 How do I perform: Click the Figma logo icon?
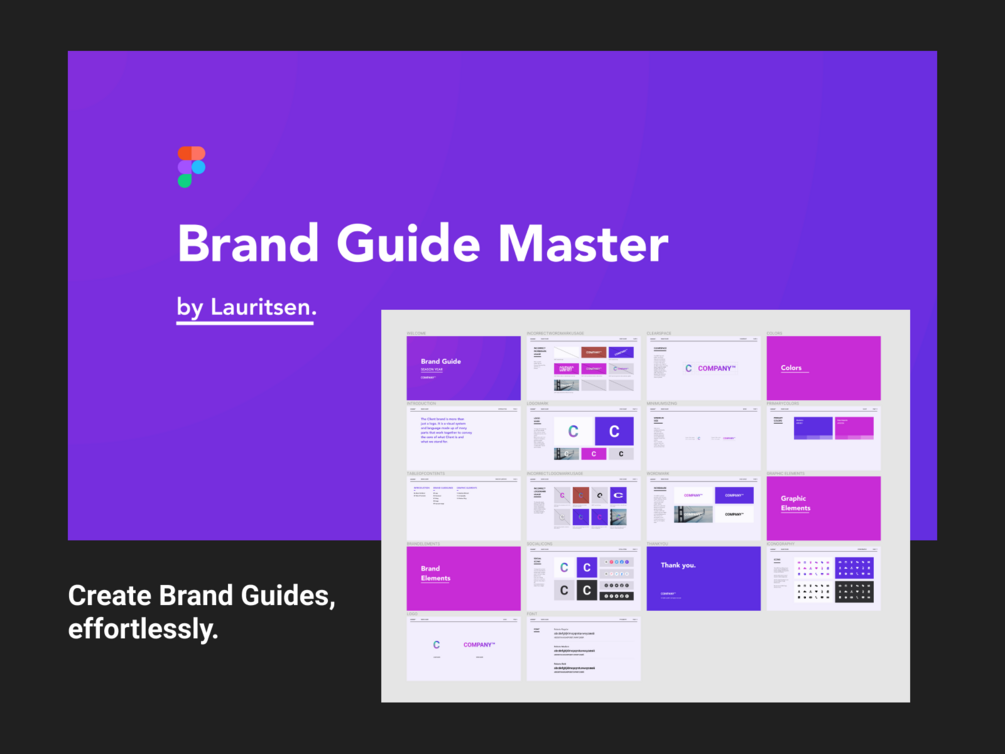coord(192,167)
